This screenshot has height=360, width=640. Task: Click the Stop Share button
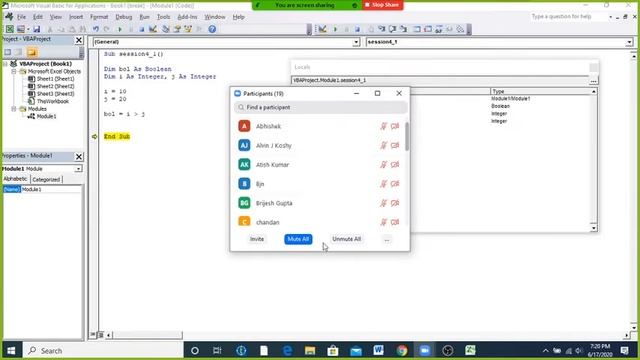click(x=382, y=5)
